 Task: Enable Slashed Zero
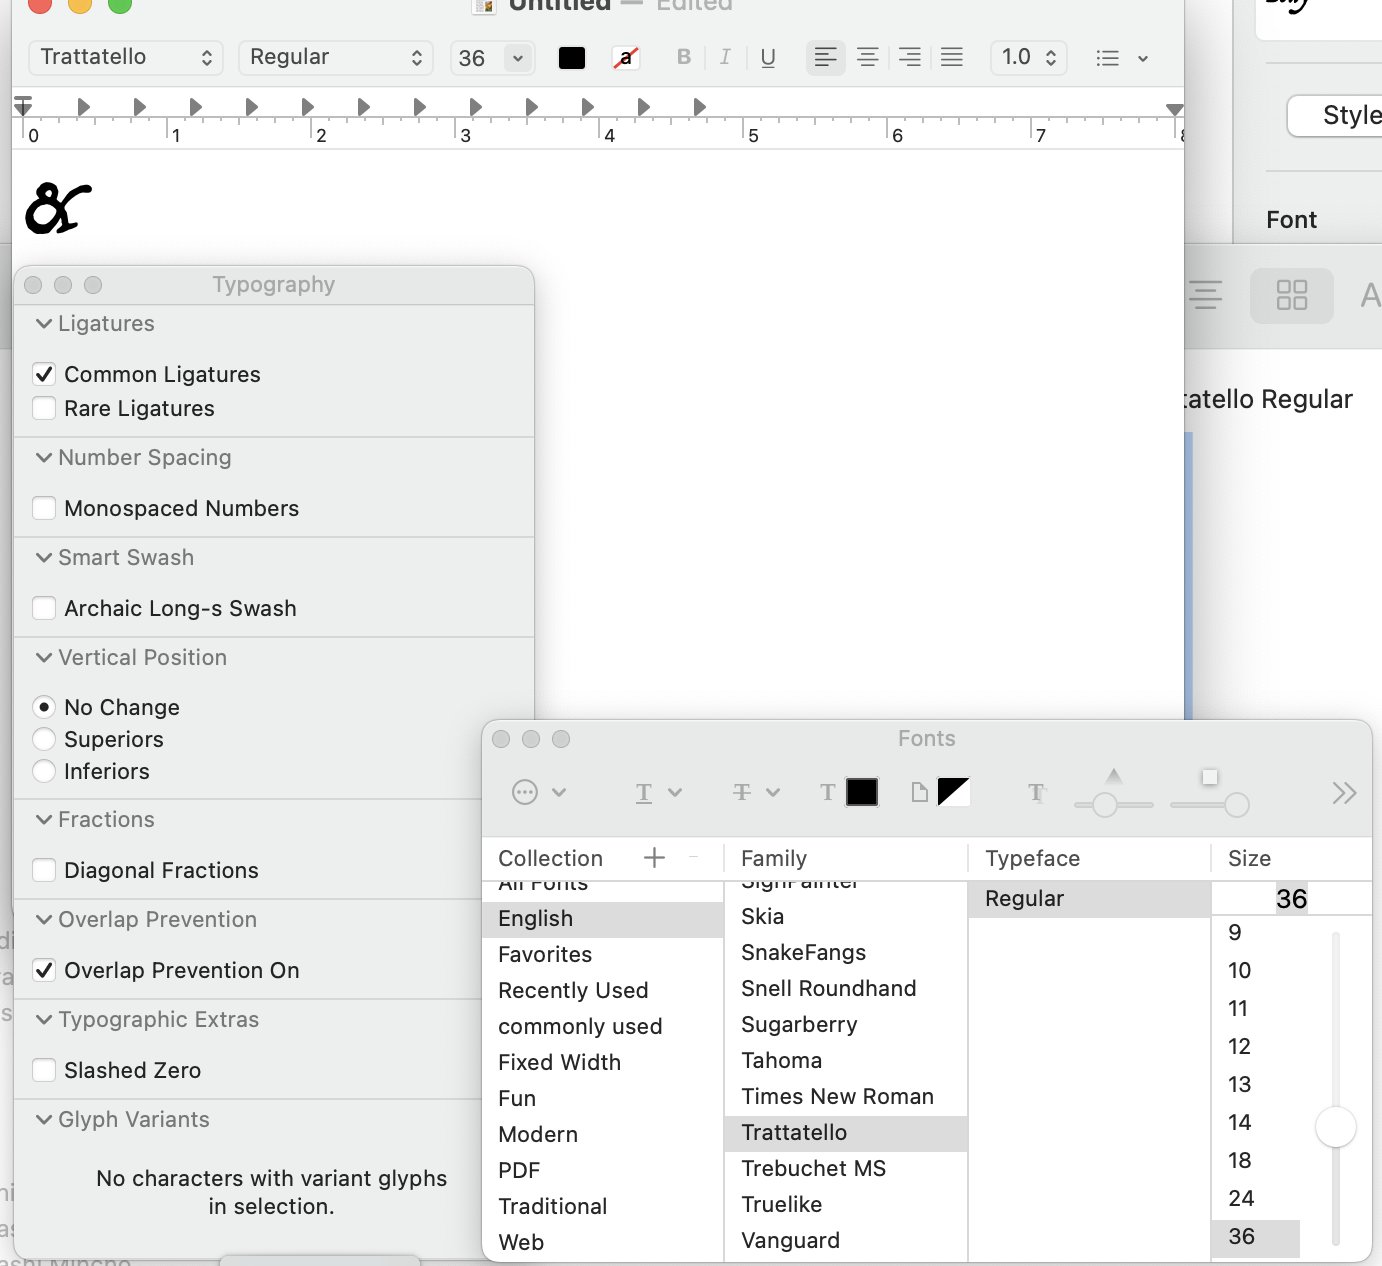point(44,1070)
